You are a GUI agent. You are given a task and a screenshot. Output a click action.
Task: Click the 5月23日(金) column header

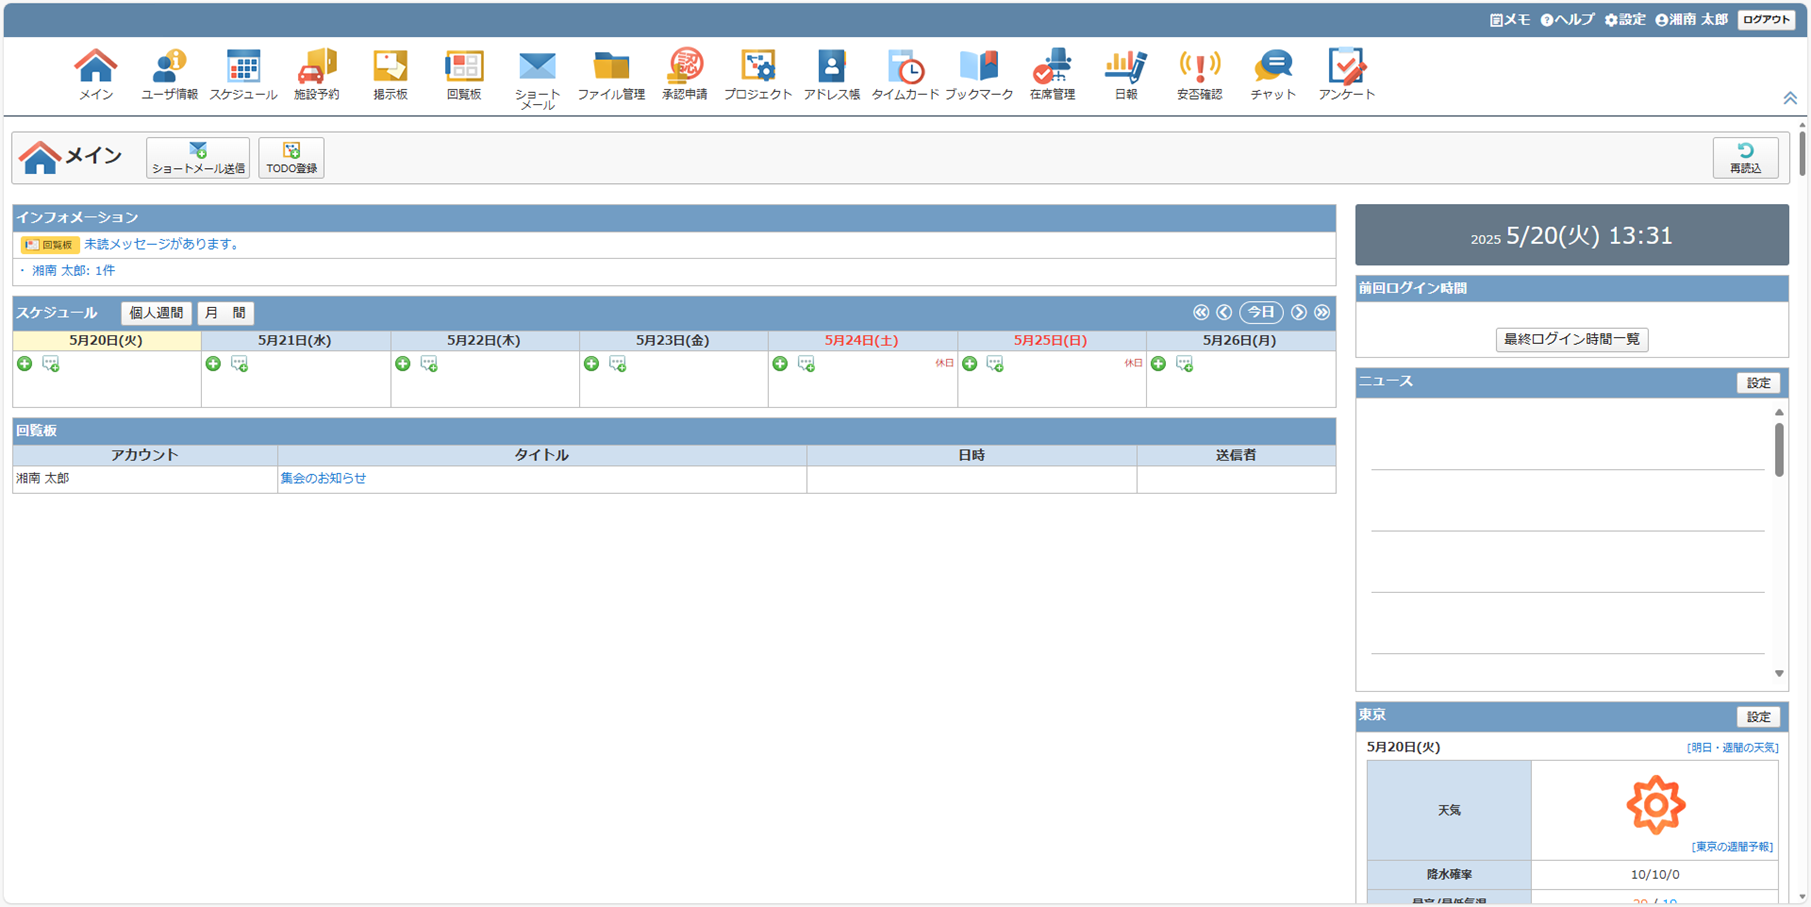673,341
